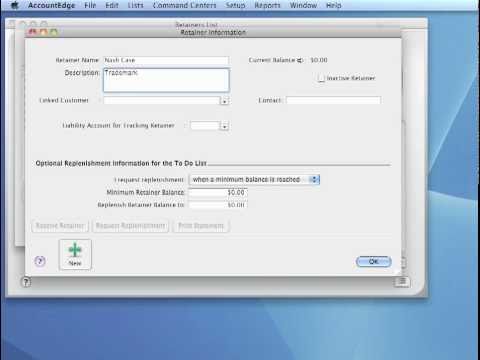Expand the Linked Customer dropdown arrow
The image size is (480, 360).
(x=225, y=101)
